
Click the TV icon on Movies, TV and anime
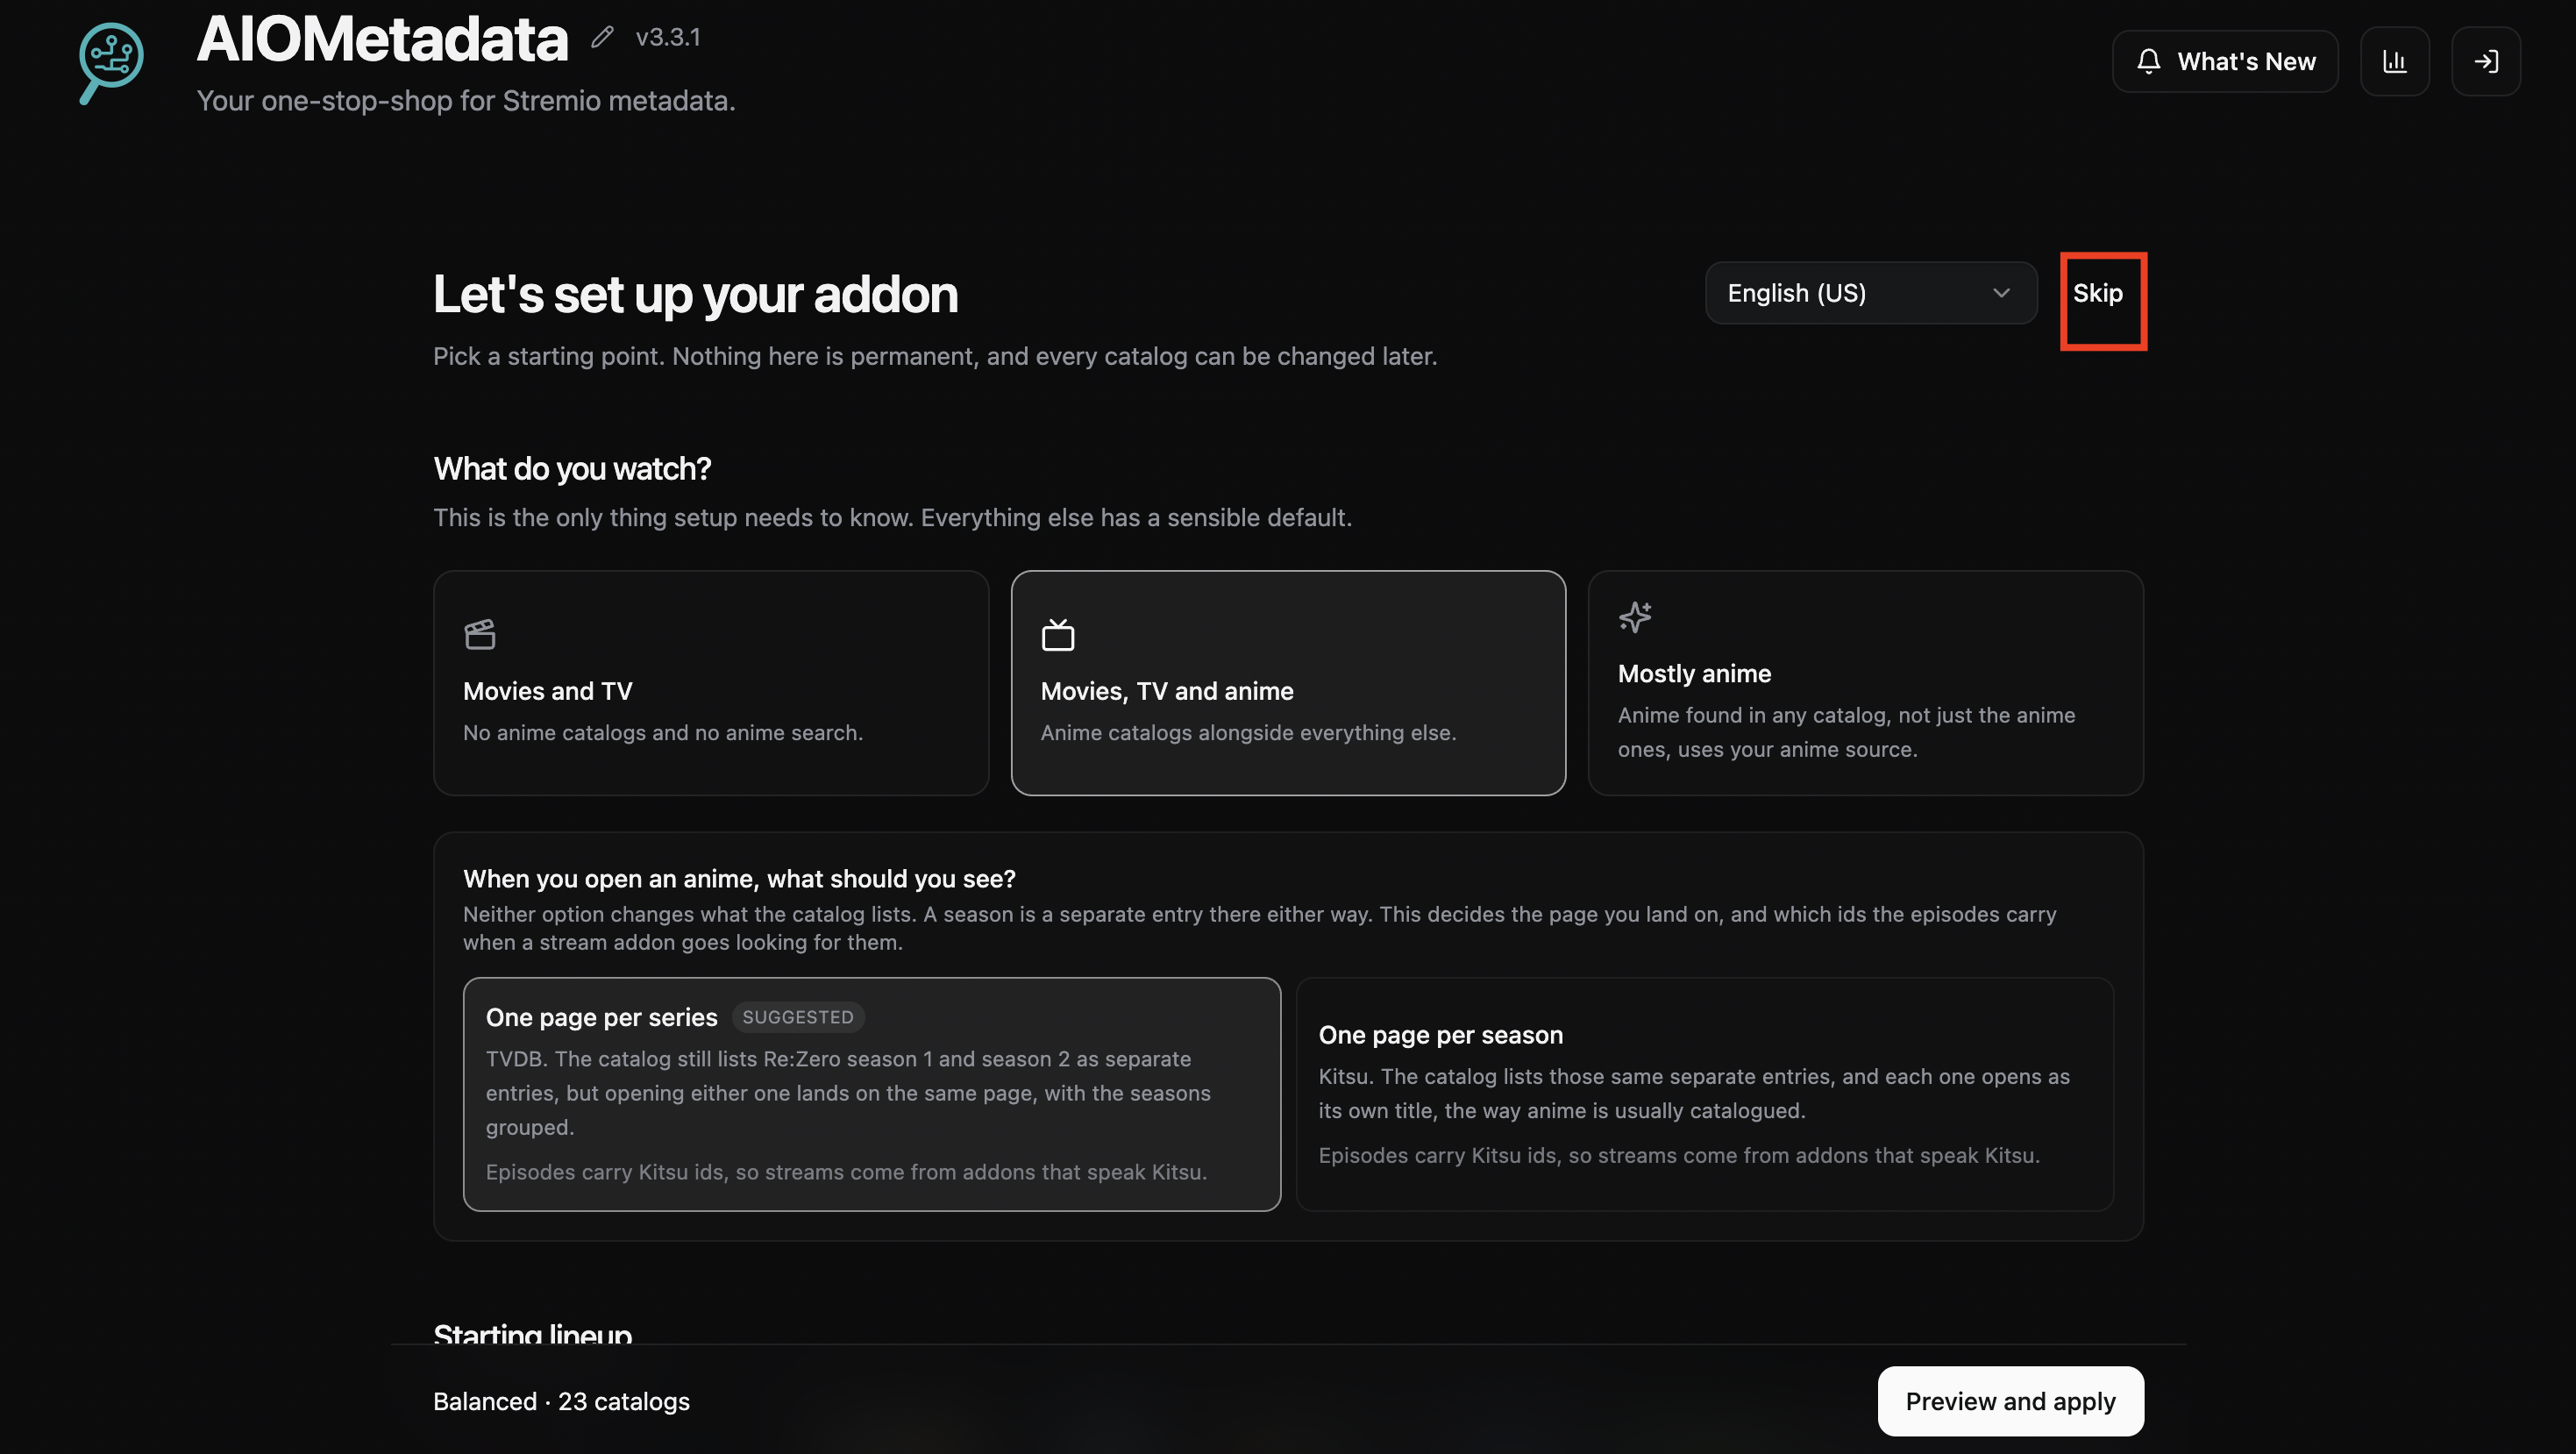[1057, 634]
